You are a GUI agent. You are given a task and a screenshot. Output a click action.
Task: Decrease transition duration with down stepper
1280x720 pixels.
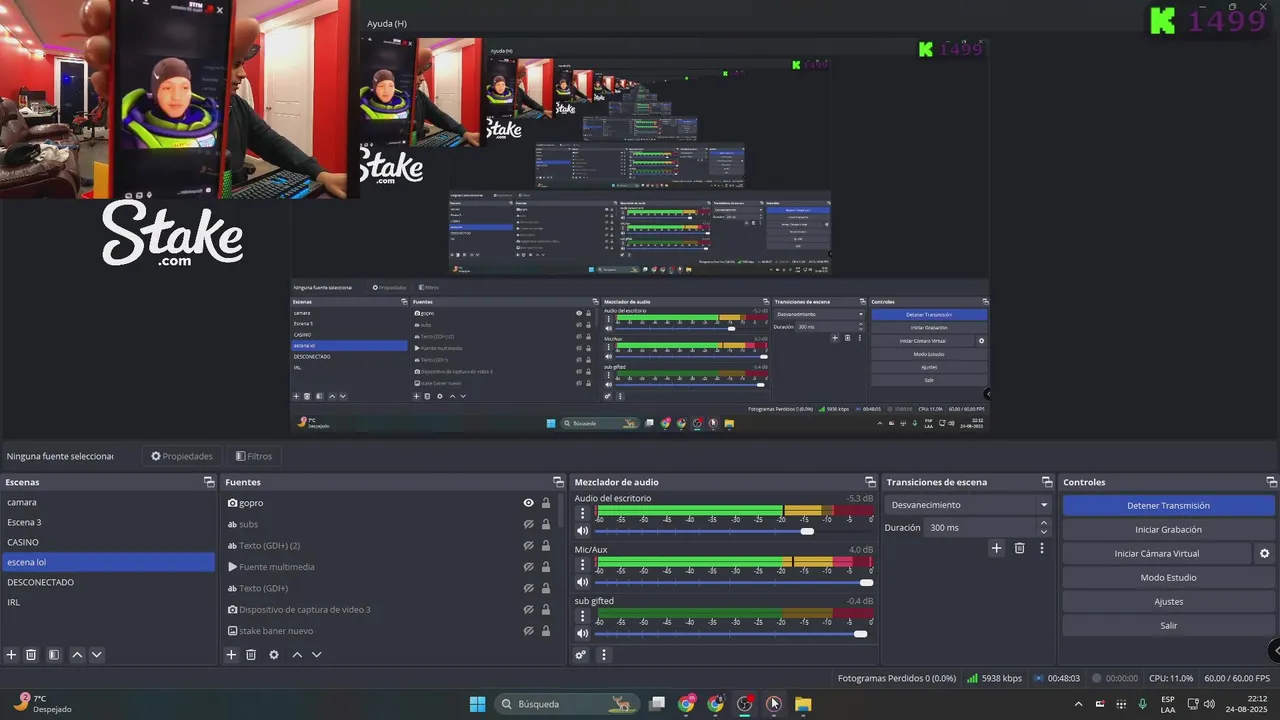tap(1044, 532)
